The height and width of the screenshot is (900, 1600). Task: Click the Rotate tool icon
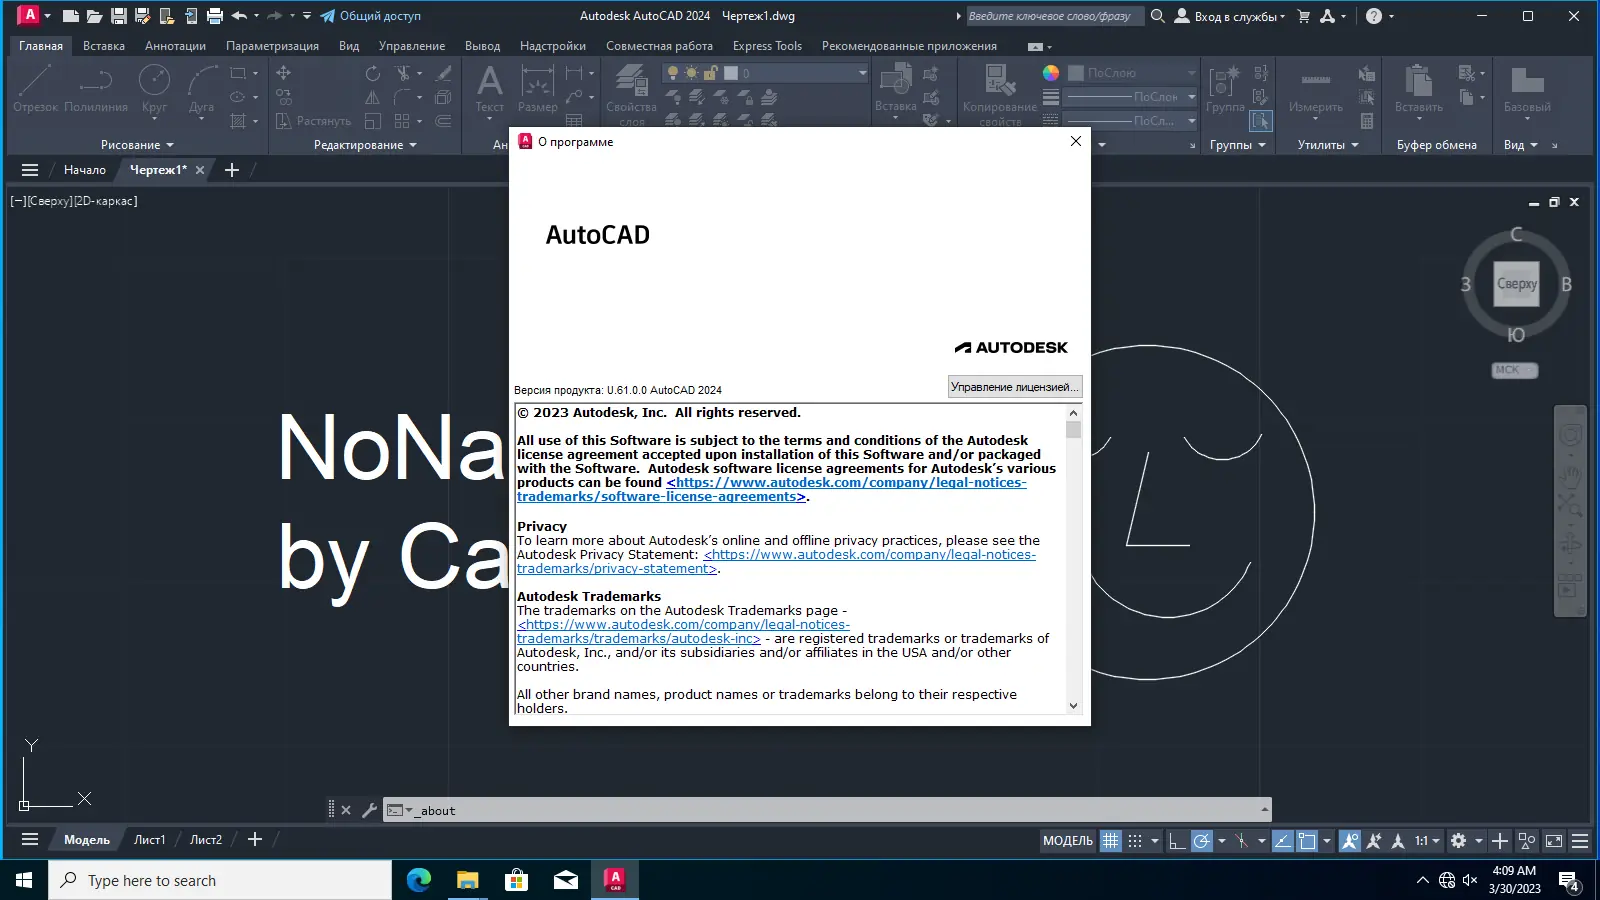372,73
